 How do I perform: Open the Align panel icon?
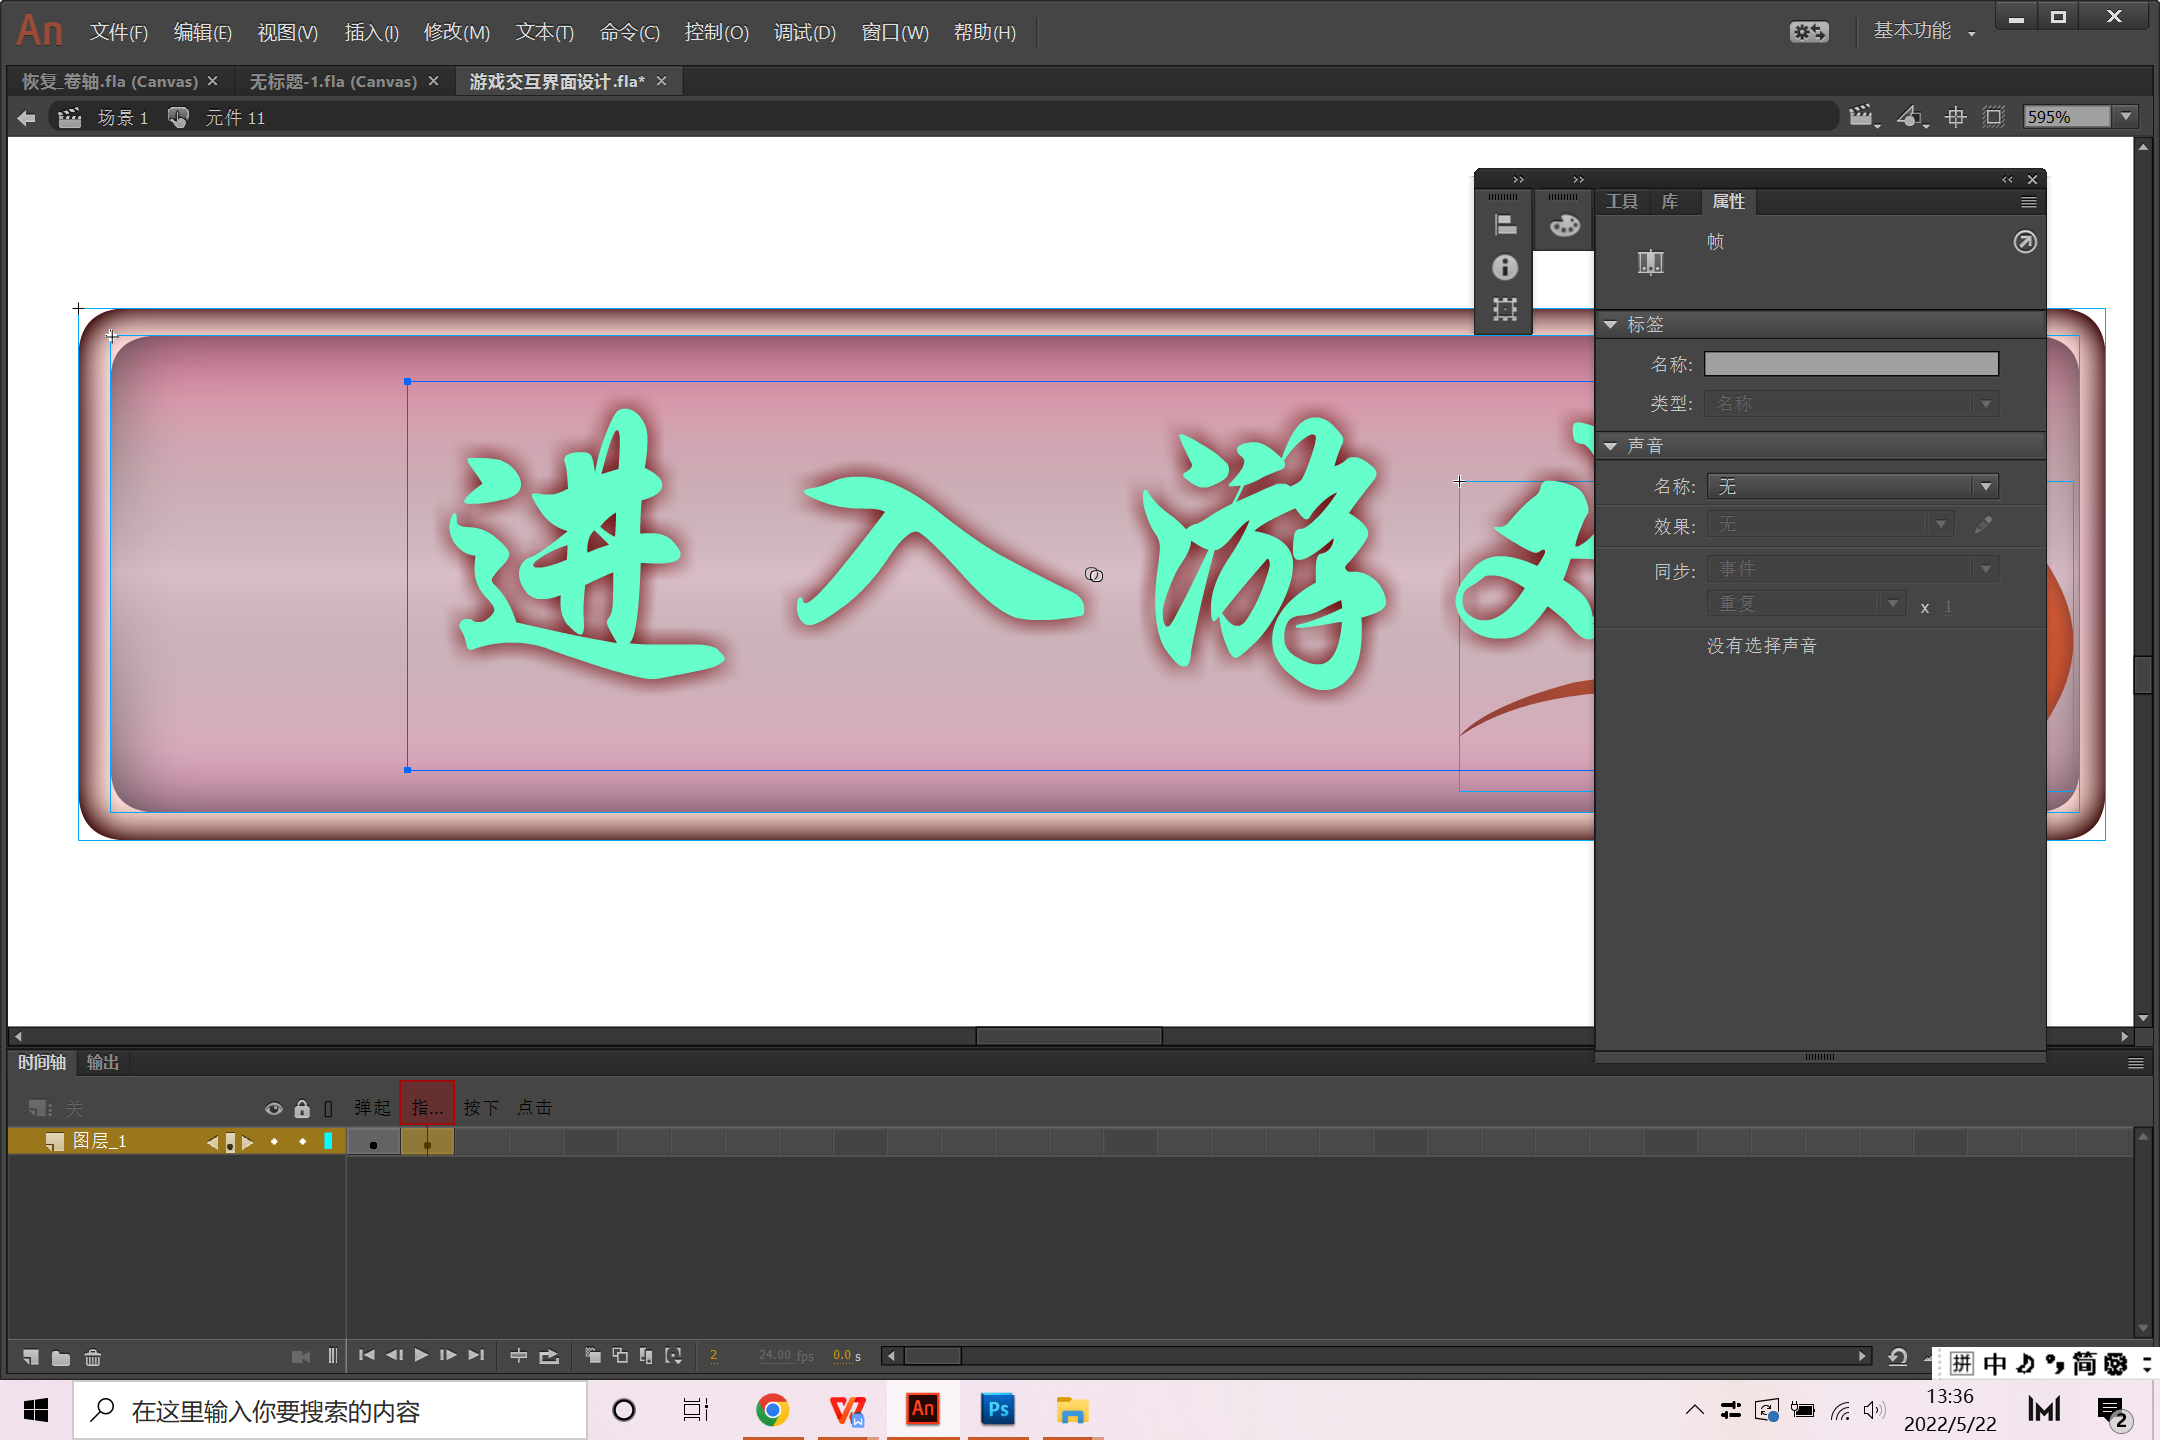tap(1505, 225)
